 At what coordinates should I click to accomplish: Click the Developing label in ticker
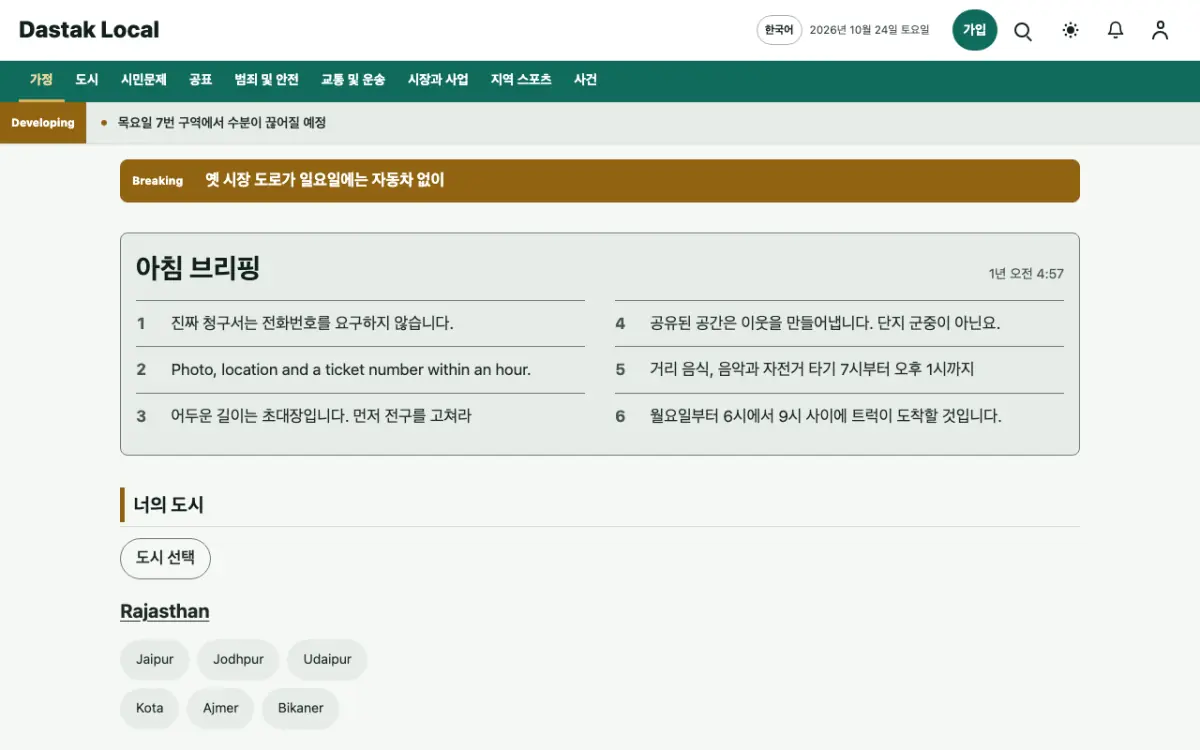click(x=43, y=123)
